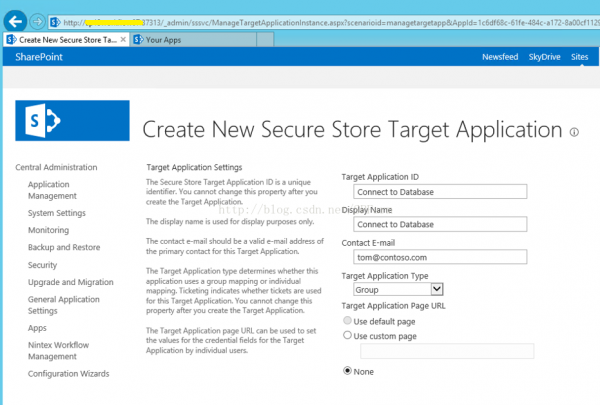This screenshot has height=405, width=600.
Task: Open Nintex Workflow Management in sidebar
Action: coord(58,351)
